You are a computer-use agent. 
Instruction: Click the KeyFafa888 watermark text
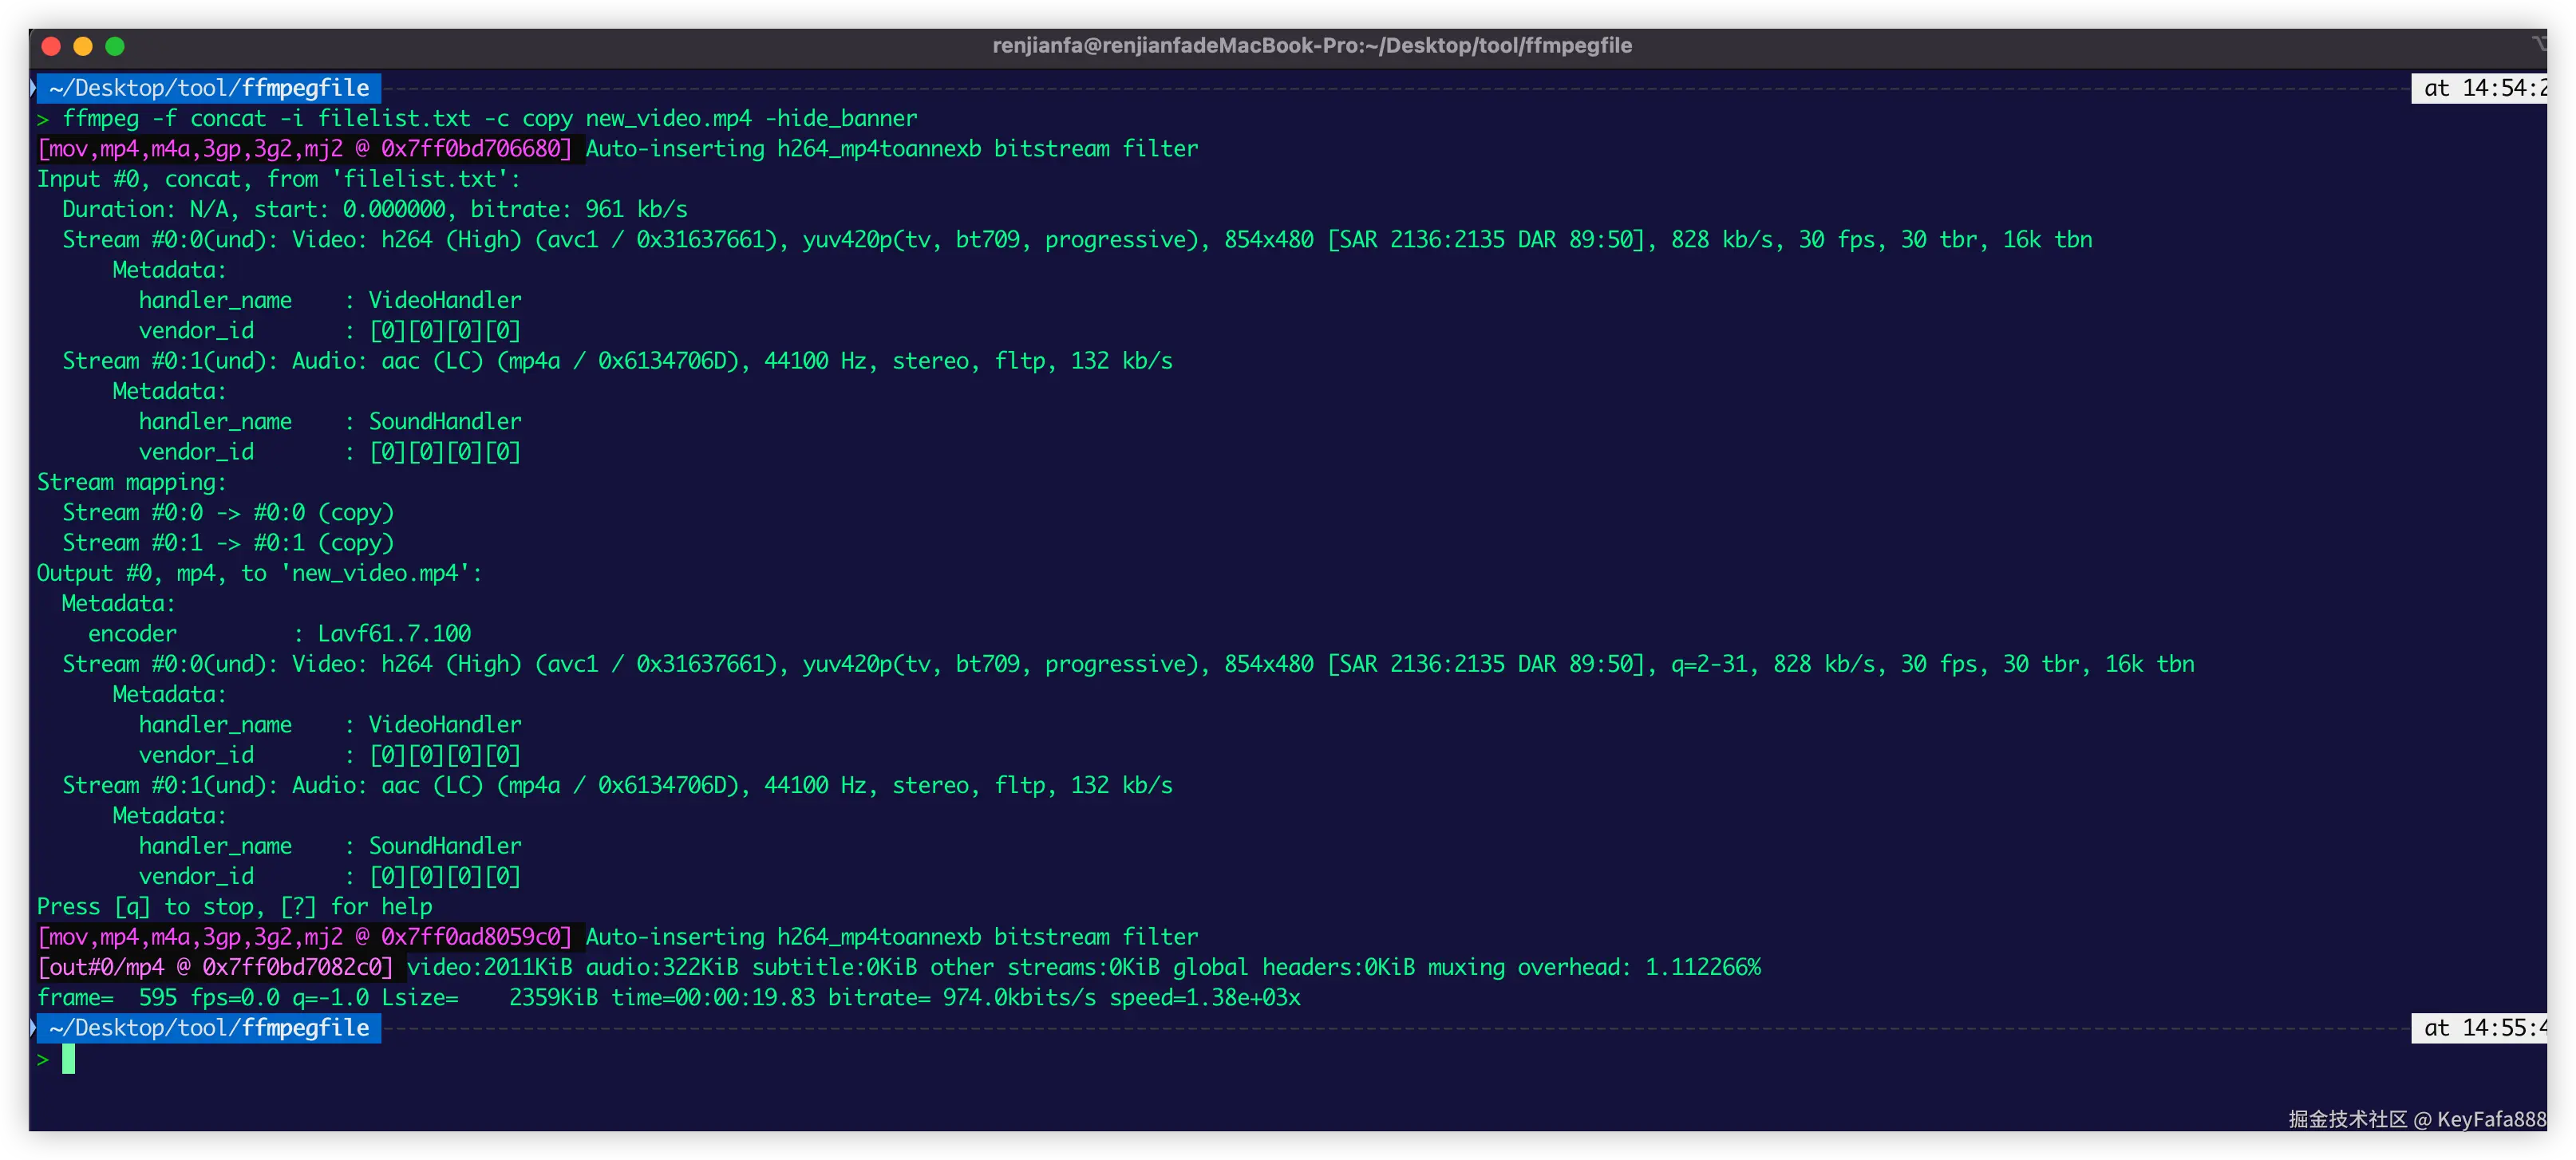[2491, 1119]
